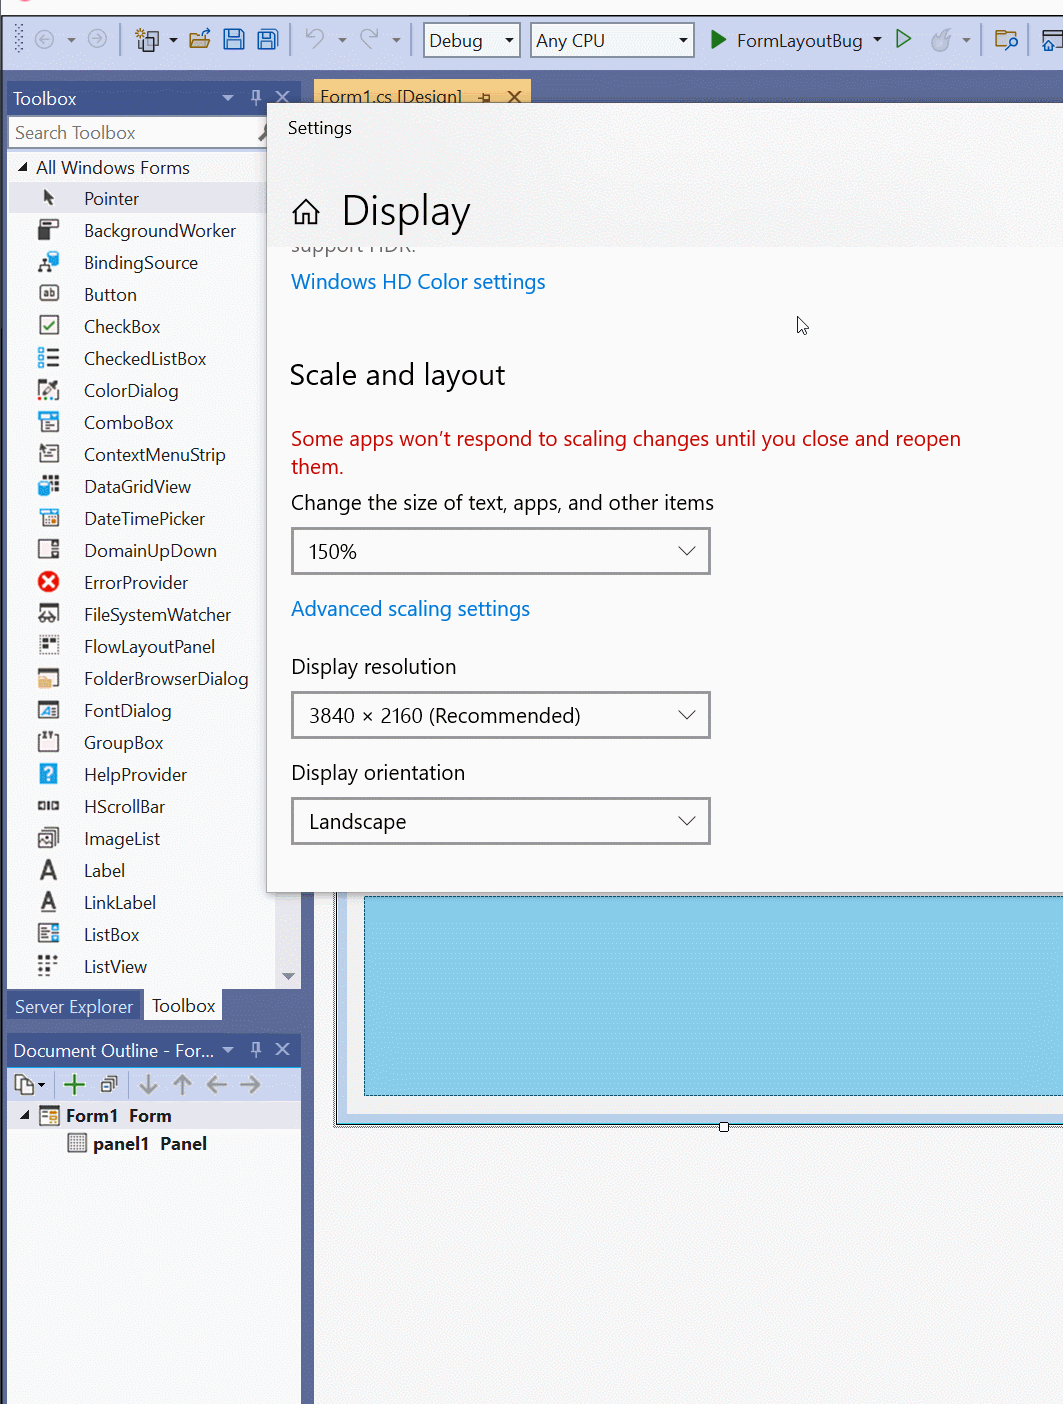Select the Form1.cs [Design] tab
This screenshot has width=1063, height=1404.
[x=390, y=95]
